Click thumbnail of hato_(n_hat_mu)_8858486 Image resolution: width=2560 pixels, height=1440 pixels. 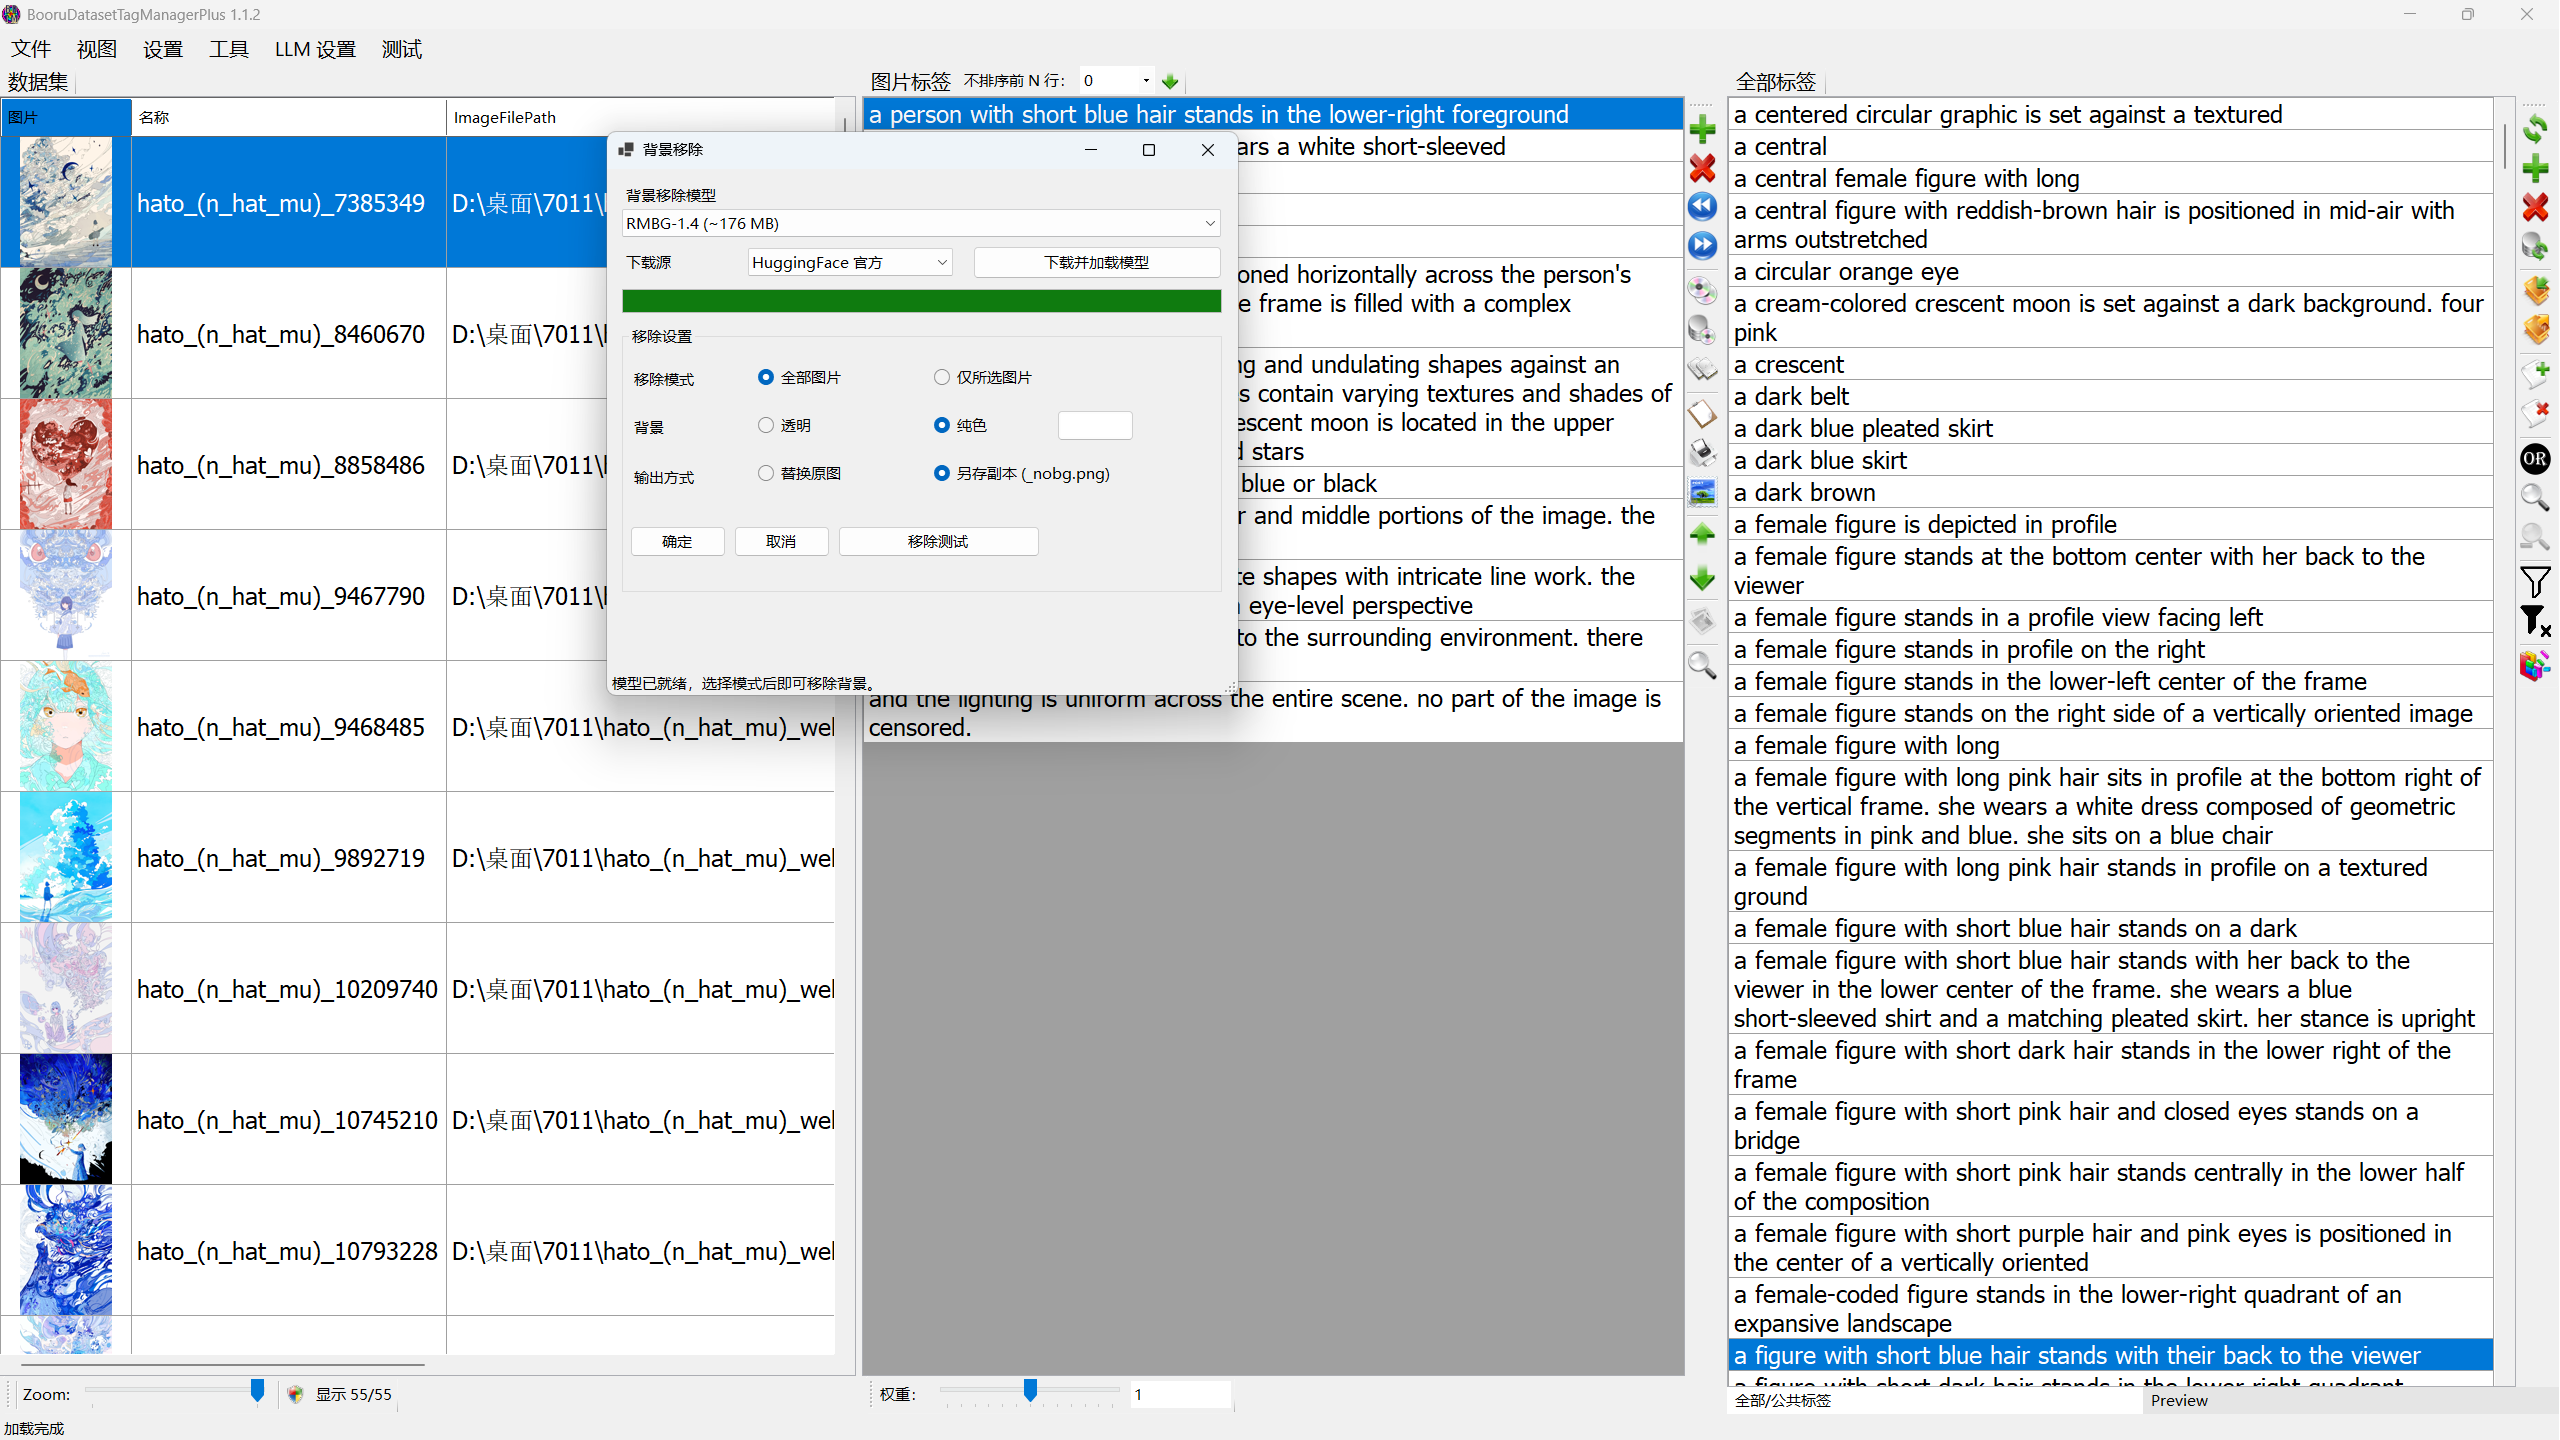[66, 464]
